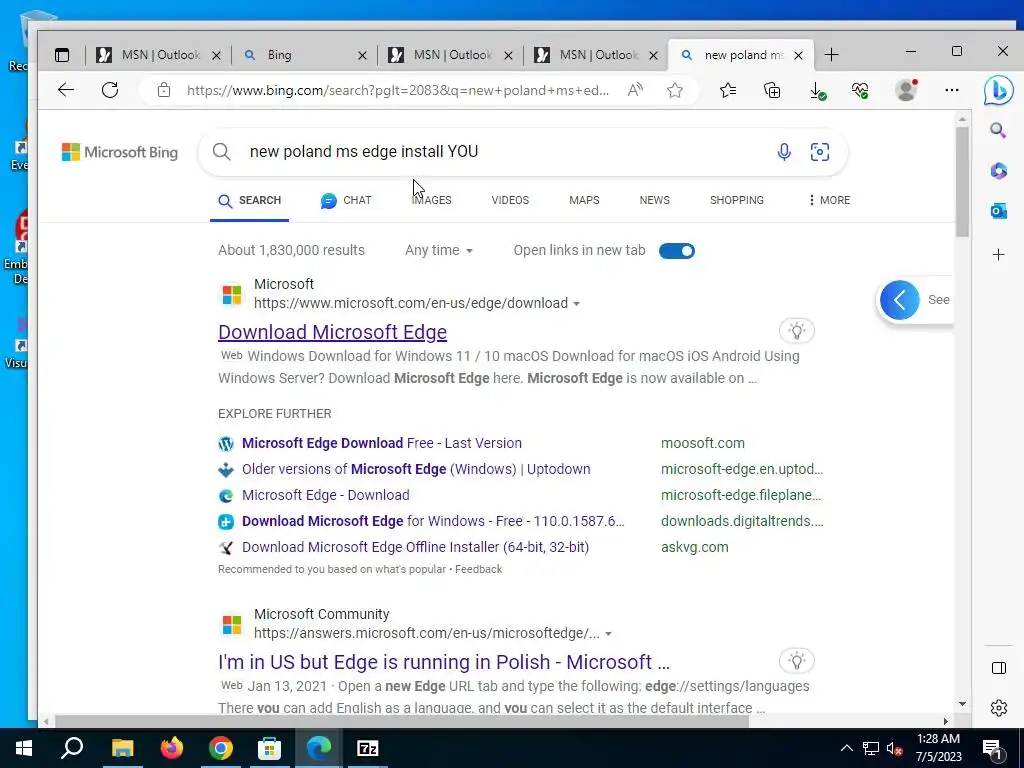Close the Bing browser tab

pyautogui.click(x=362, y=56)
